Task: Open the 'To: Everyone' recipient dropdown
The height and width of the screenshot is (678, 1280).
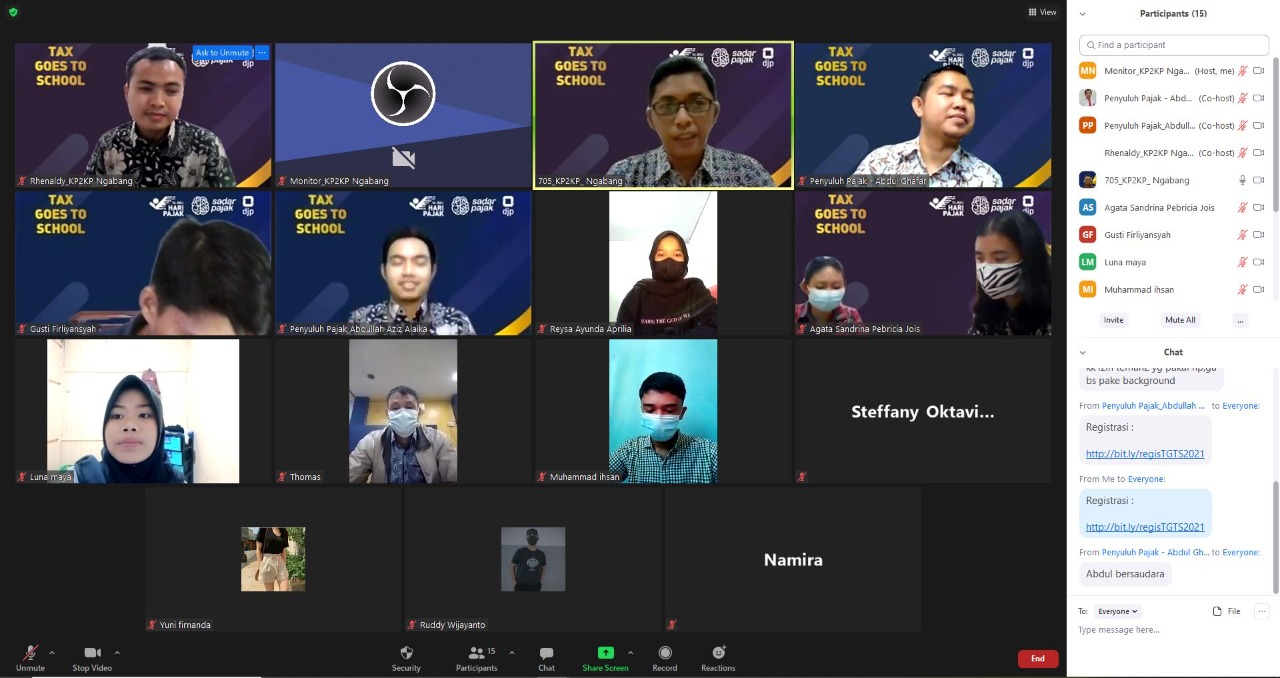Action: pyautogui.click(x=1117, y=611)
